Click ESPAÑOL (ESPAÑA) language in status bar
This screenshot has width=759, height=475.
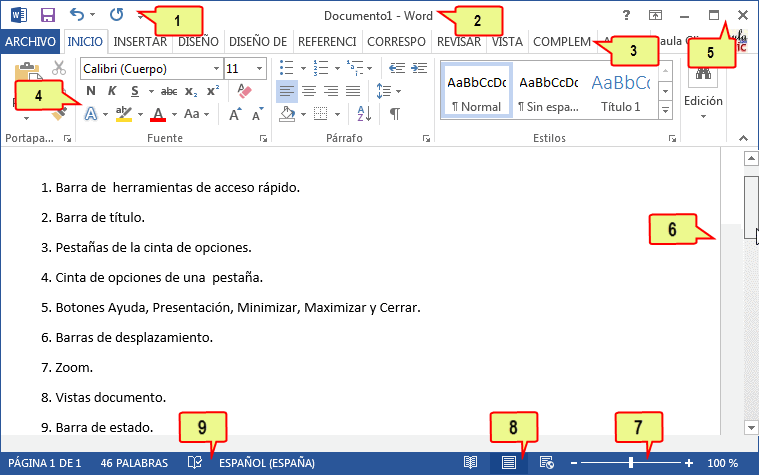[x=266, y=463]
